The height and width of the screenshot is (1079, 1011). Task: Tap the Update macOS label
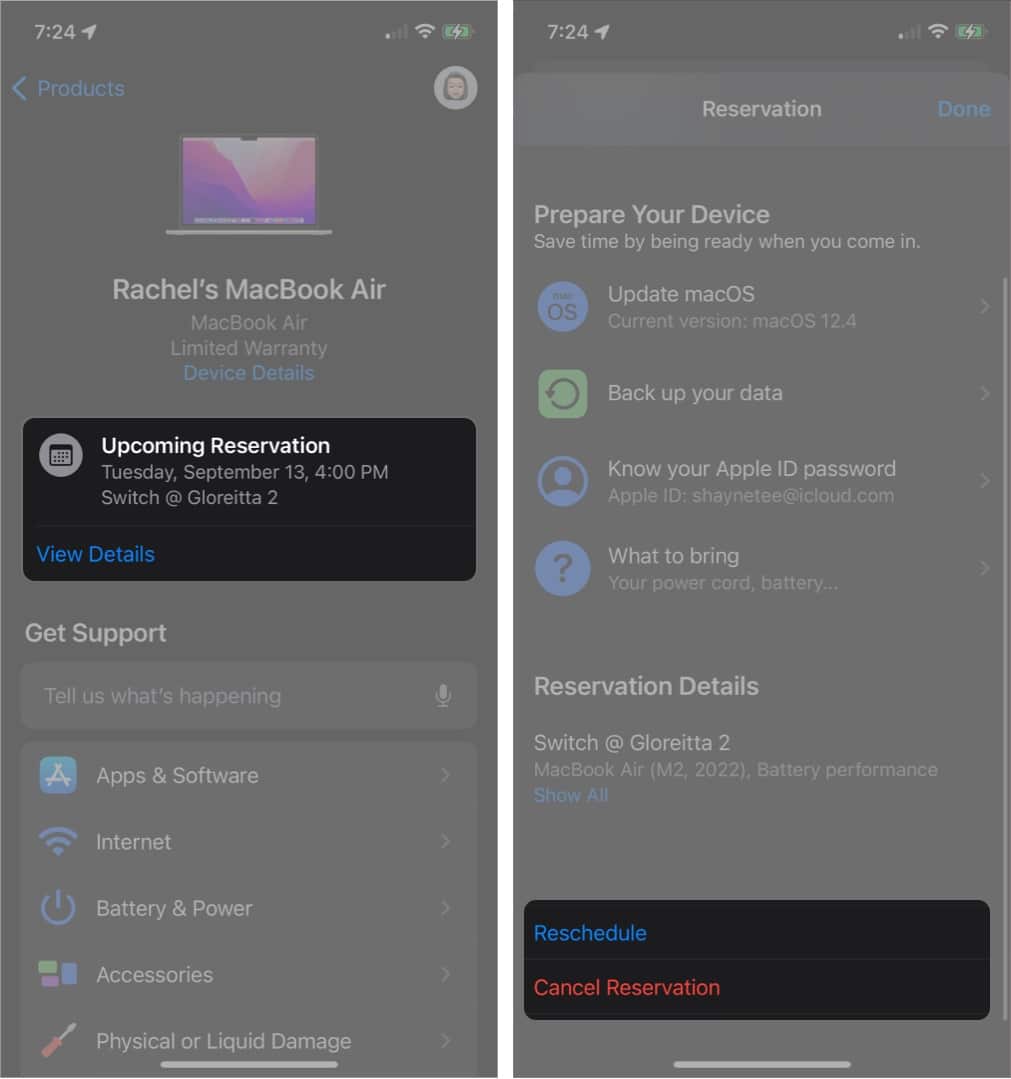[x=681, y=295]
